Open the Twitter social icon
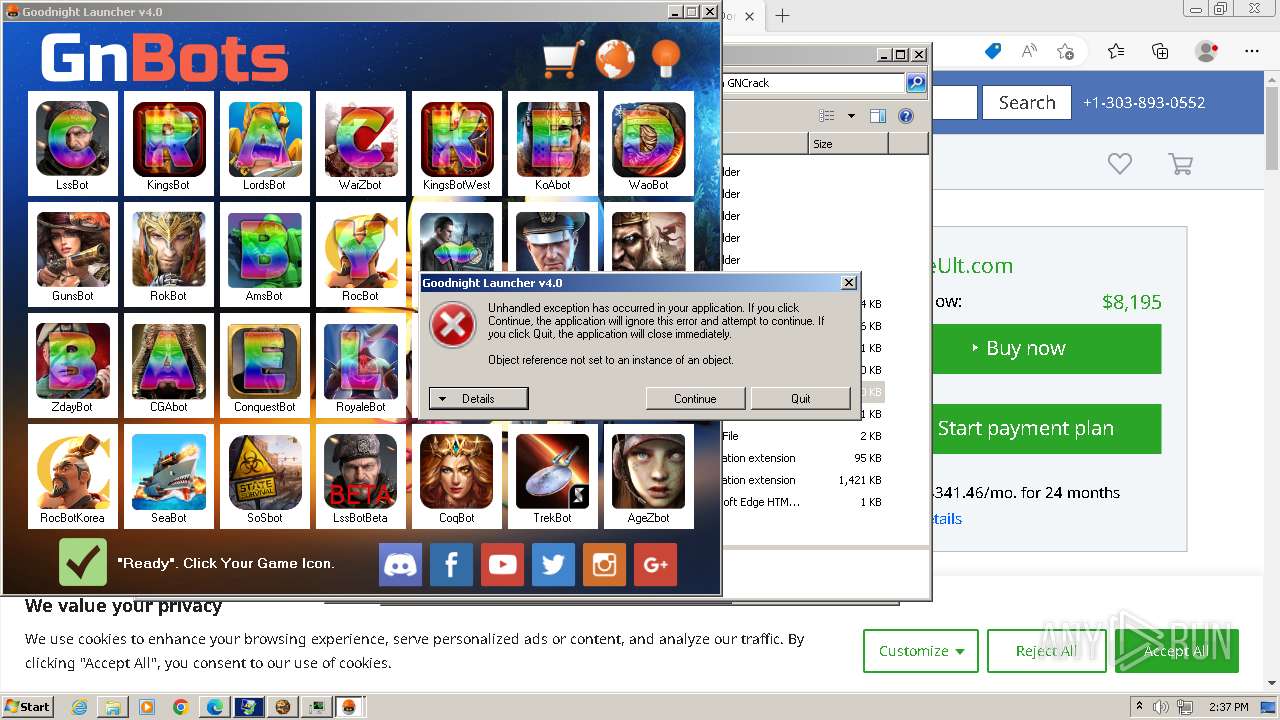Viewport: 1280px width, 720px height. (553, 565)
